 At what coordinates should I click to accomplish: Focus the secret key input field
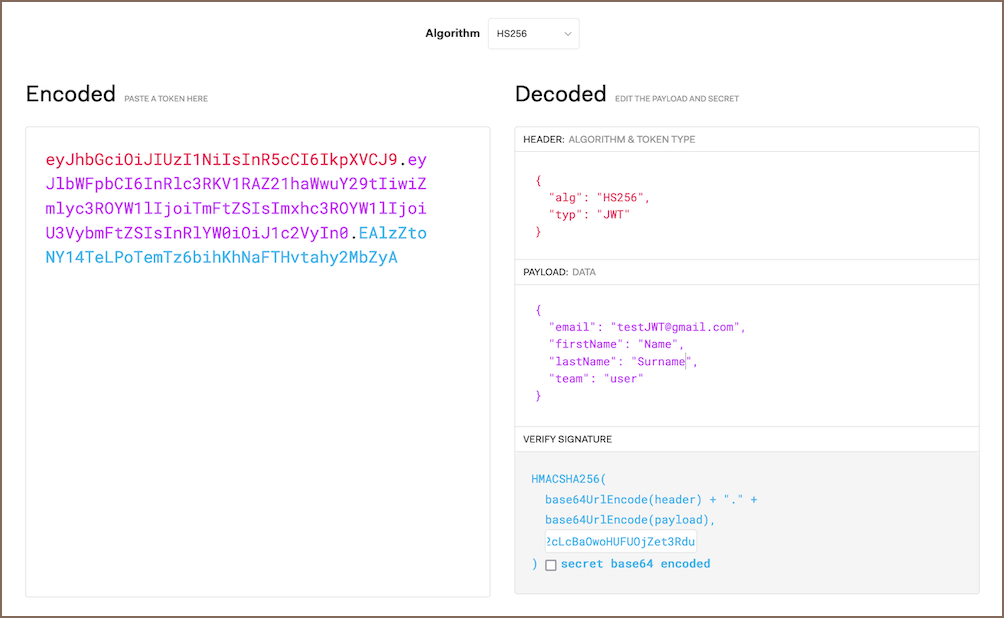pyautogui.click(x=620, y=542)
